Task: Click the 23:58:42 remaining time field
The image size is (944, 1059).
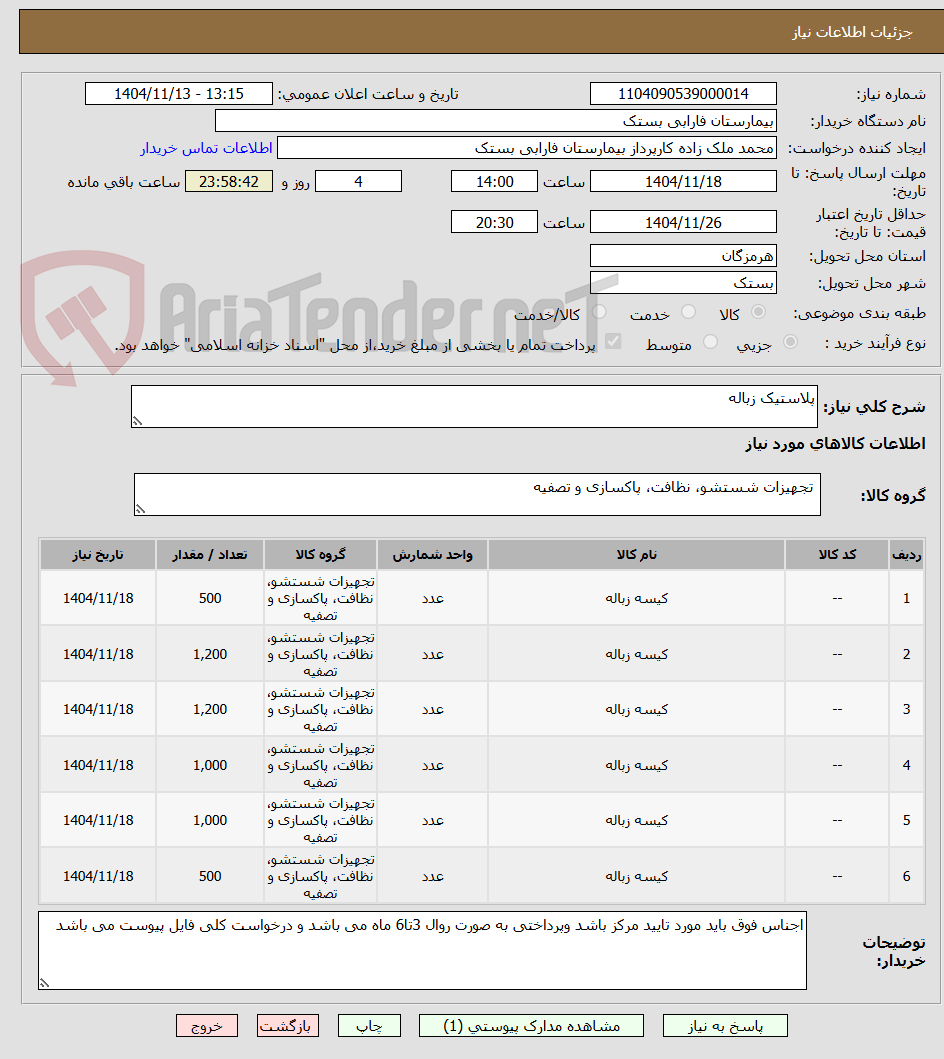Action: click(x=229, y=182)
